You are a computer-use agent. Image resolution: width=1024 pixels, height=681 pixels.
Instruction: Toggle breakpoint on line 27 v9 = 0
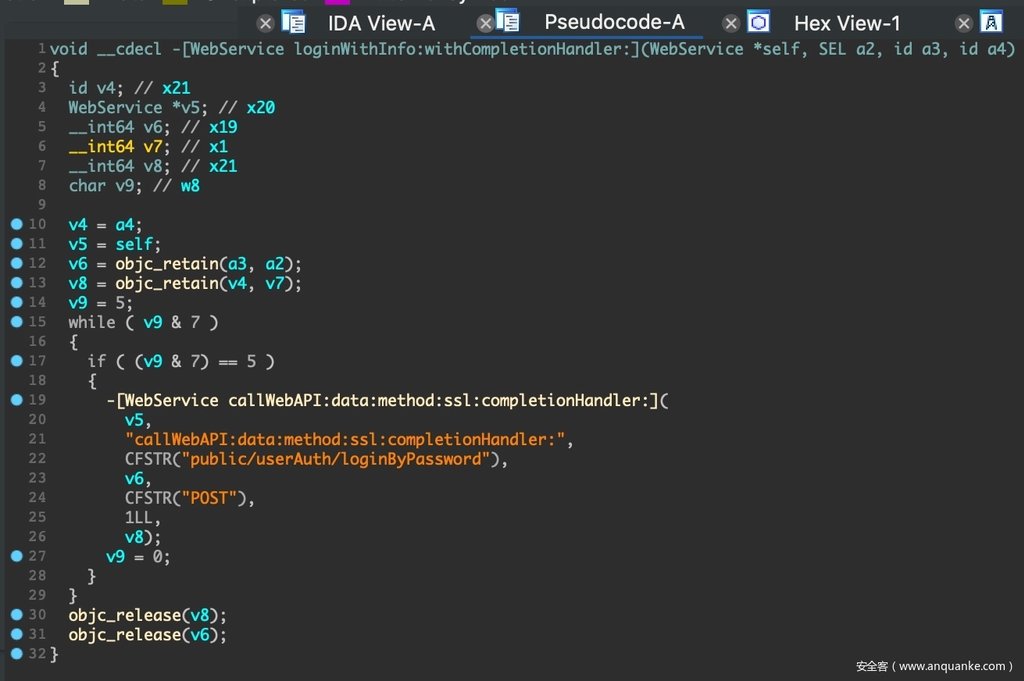[x=16, y=556]
